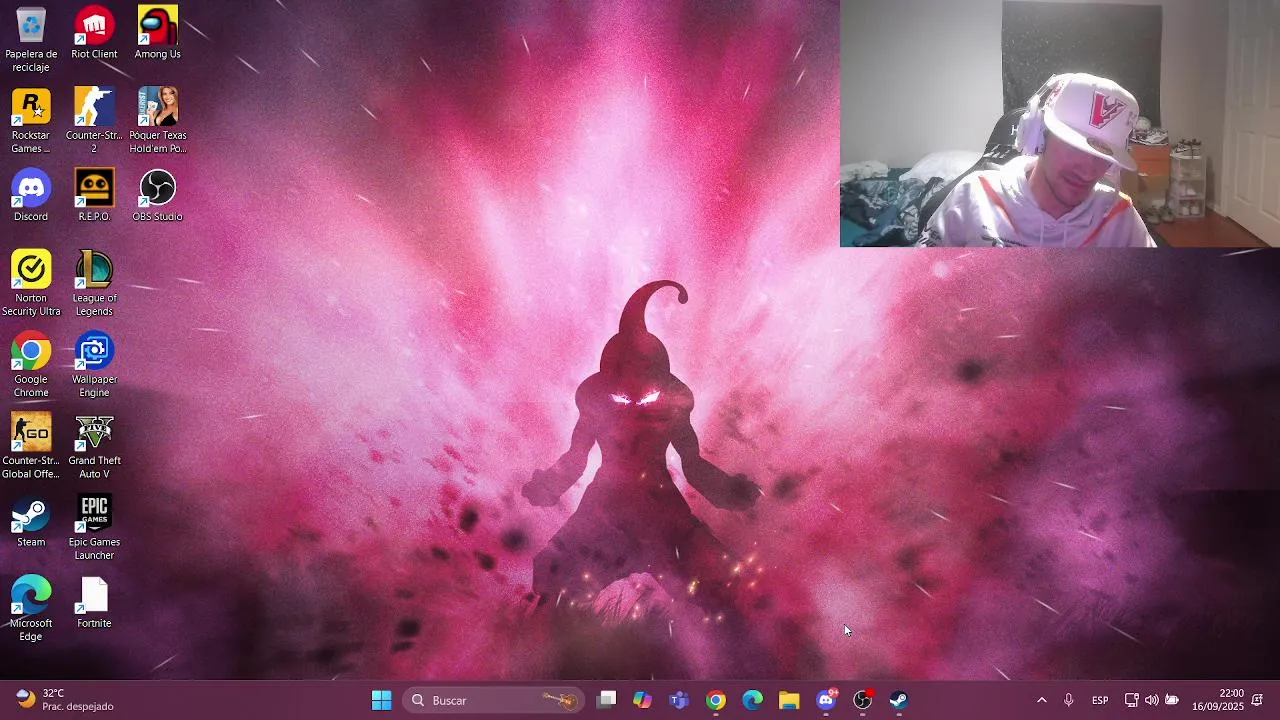
Task: Select the Discord desktop shortcut
Action: pos(31,196)
